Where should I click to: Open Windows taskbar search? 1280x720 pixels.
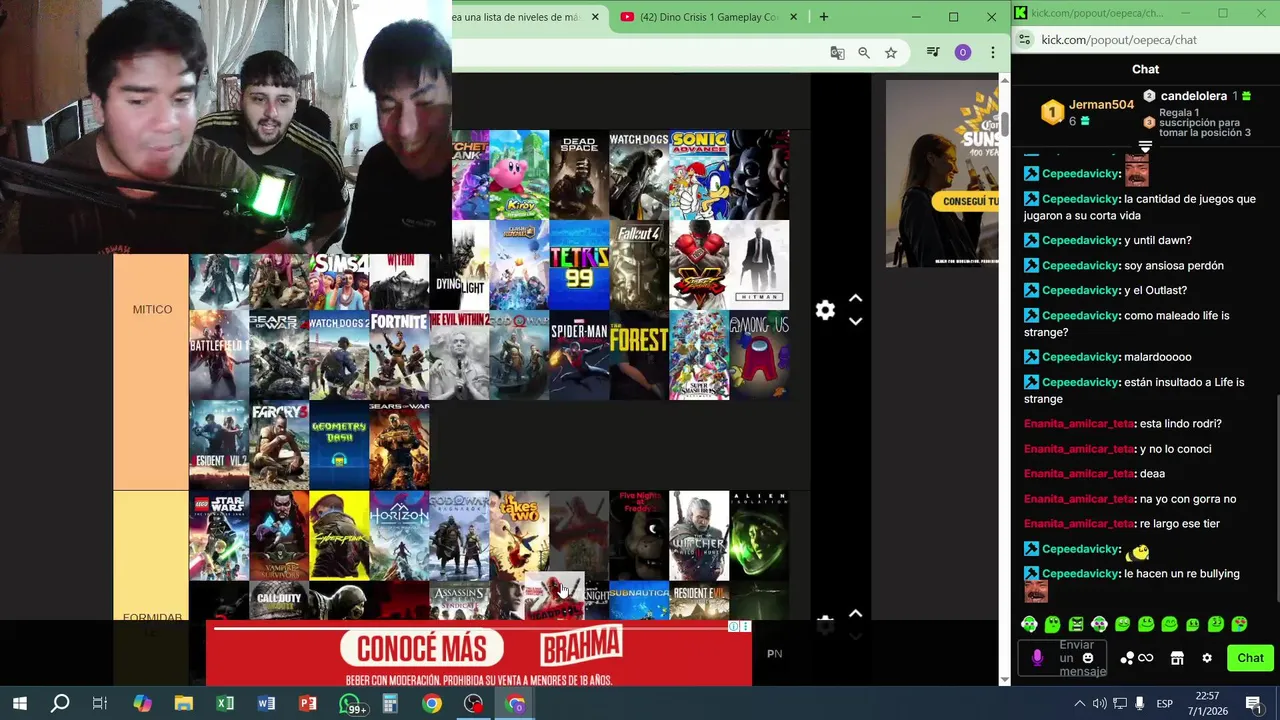(x=60, y=704)
